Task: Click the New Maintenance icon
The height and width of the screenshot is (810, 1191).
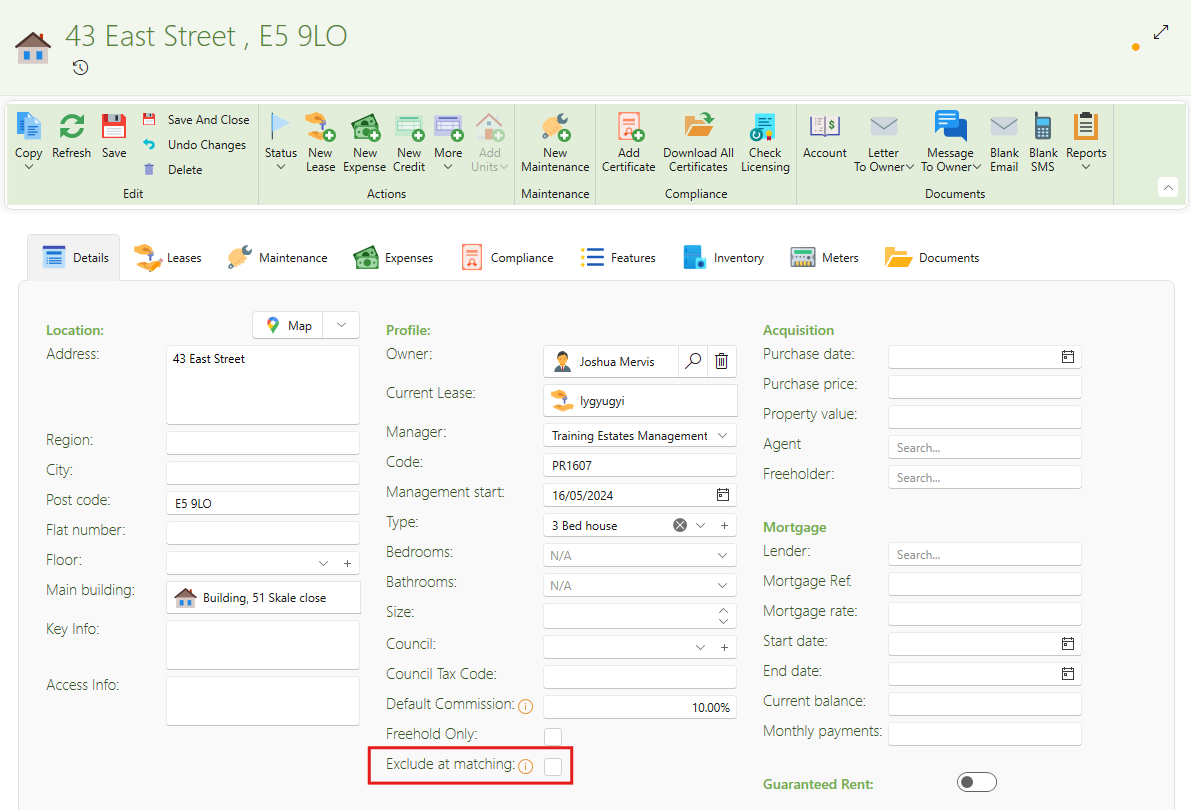Action: (x=555, y=127)
